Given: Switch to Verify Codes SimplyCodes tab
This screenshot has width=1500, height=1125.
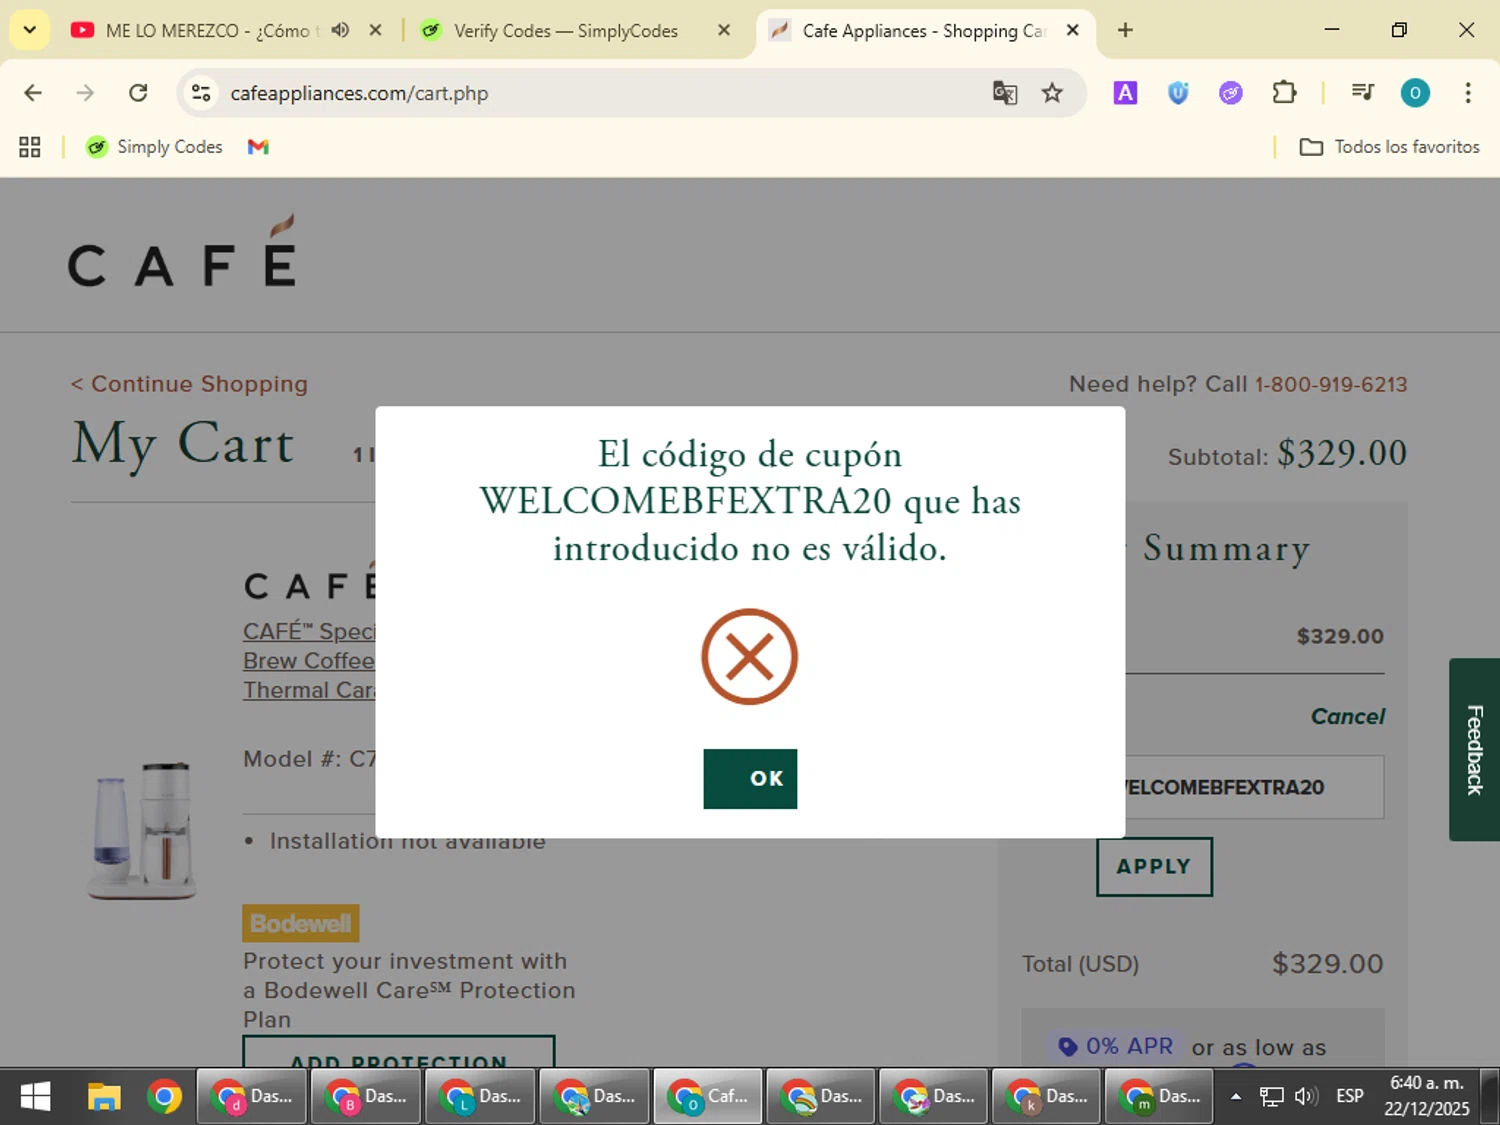Looking at the screenshot, I should coord(565,30).
